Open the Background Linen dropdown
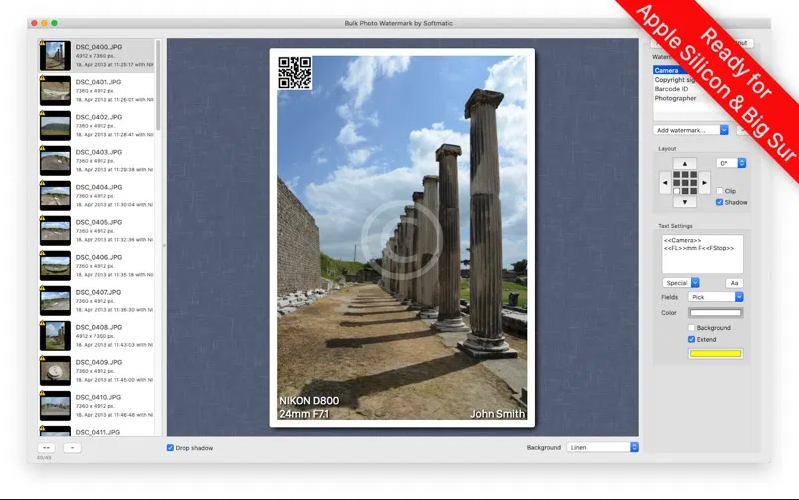 (x=602, y=448)
